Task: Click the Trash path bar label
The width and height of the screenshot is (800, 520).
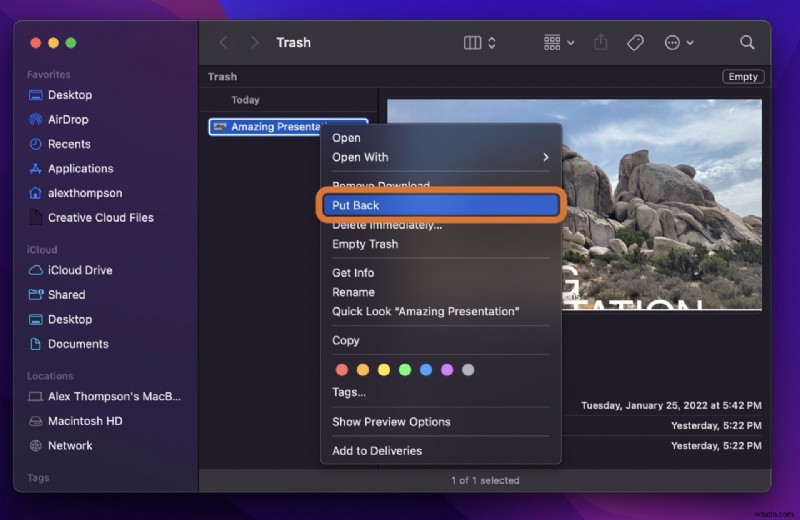Action: pyautogui.click(x=222, y=77)
